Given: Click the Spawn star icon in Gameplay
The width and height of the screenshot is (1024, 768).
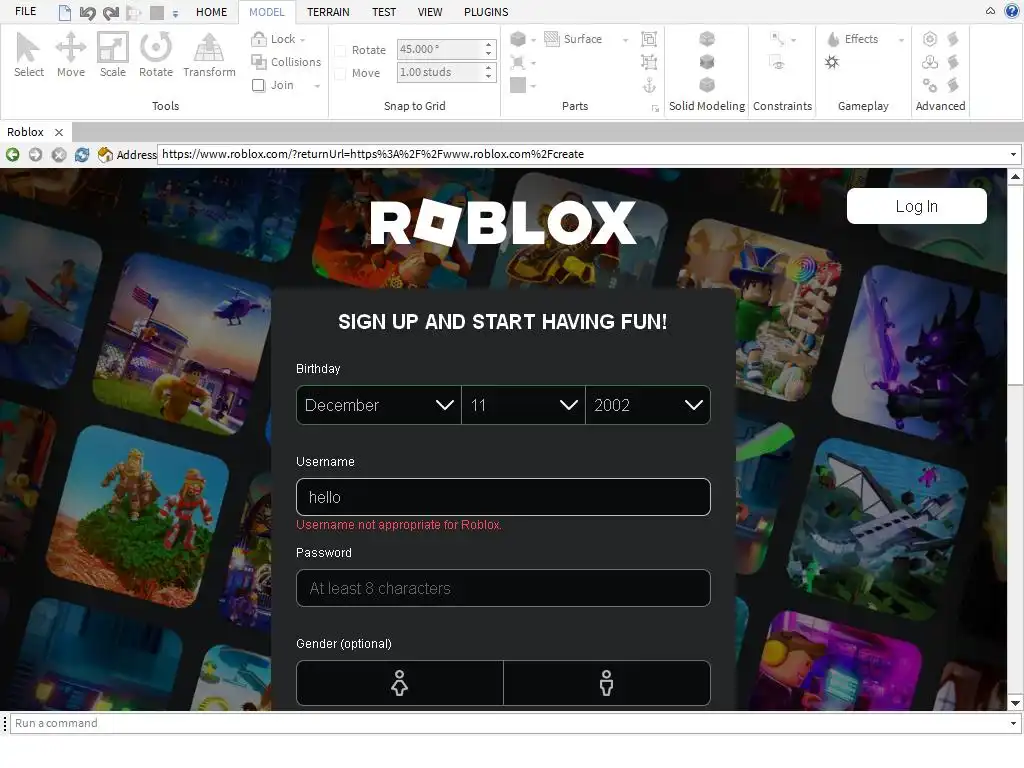Looking at the screenshot, I should (832, 62).
